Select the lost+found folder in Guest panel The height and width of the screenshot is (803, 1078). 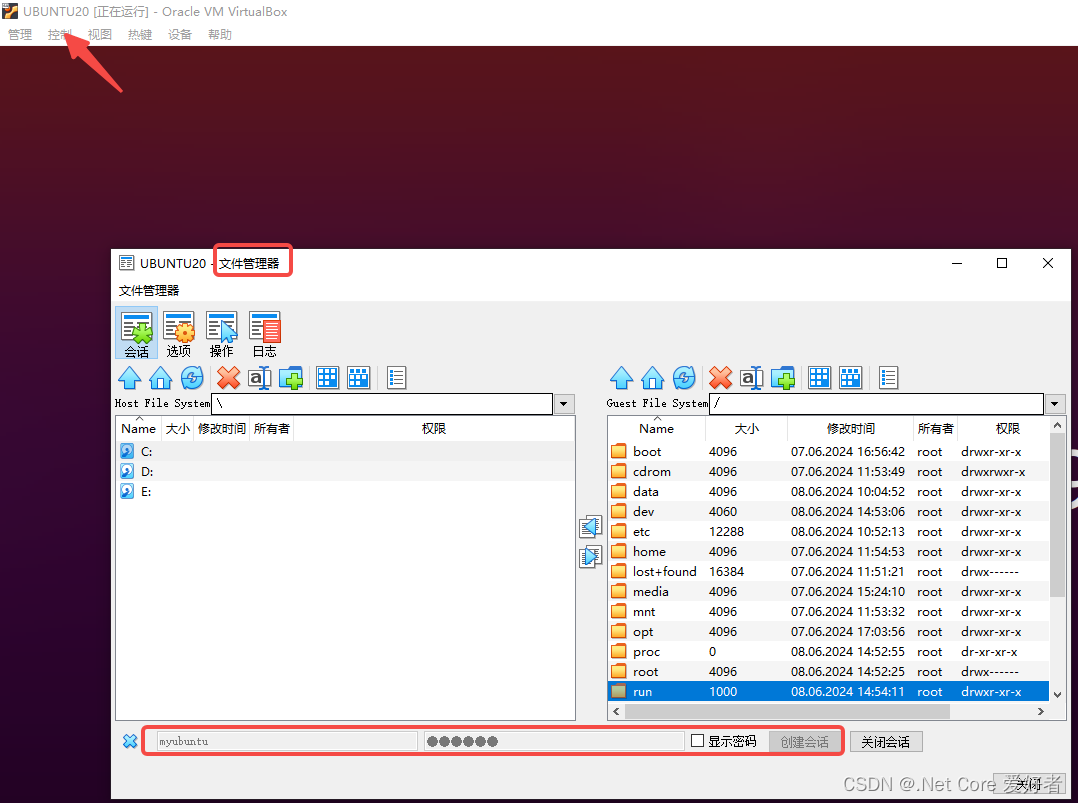[828, 571]
